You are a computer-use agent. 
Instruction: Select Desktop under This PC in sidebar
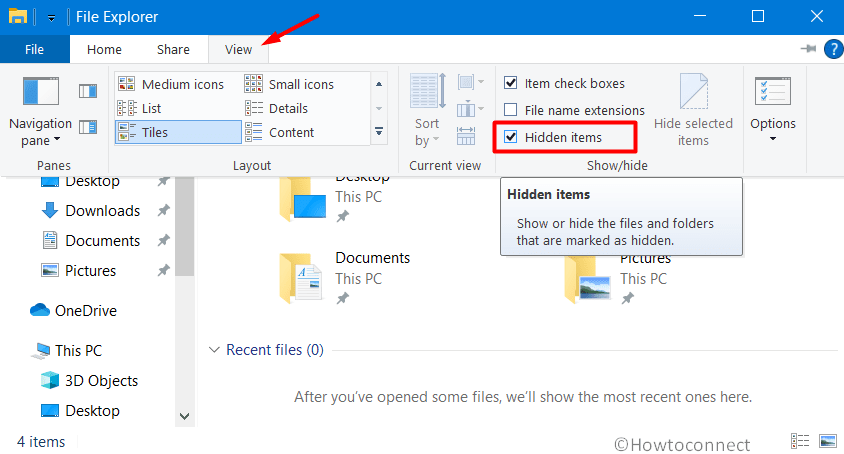[x=81, y=411]
